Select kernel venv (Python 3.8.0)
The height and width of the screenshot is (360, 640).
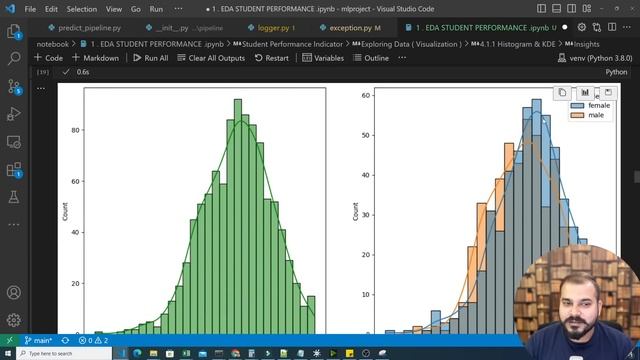[x=595, y=58]
